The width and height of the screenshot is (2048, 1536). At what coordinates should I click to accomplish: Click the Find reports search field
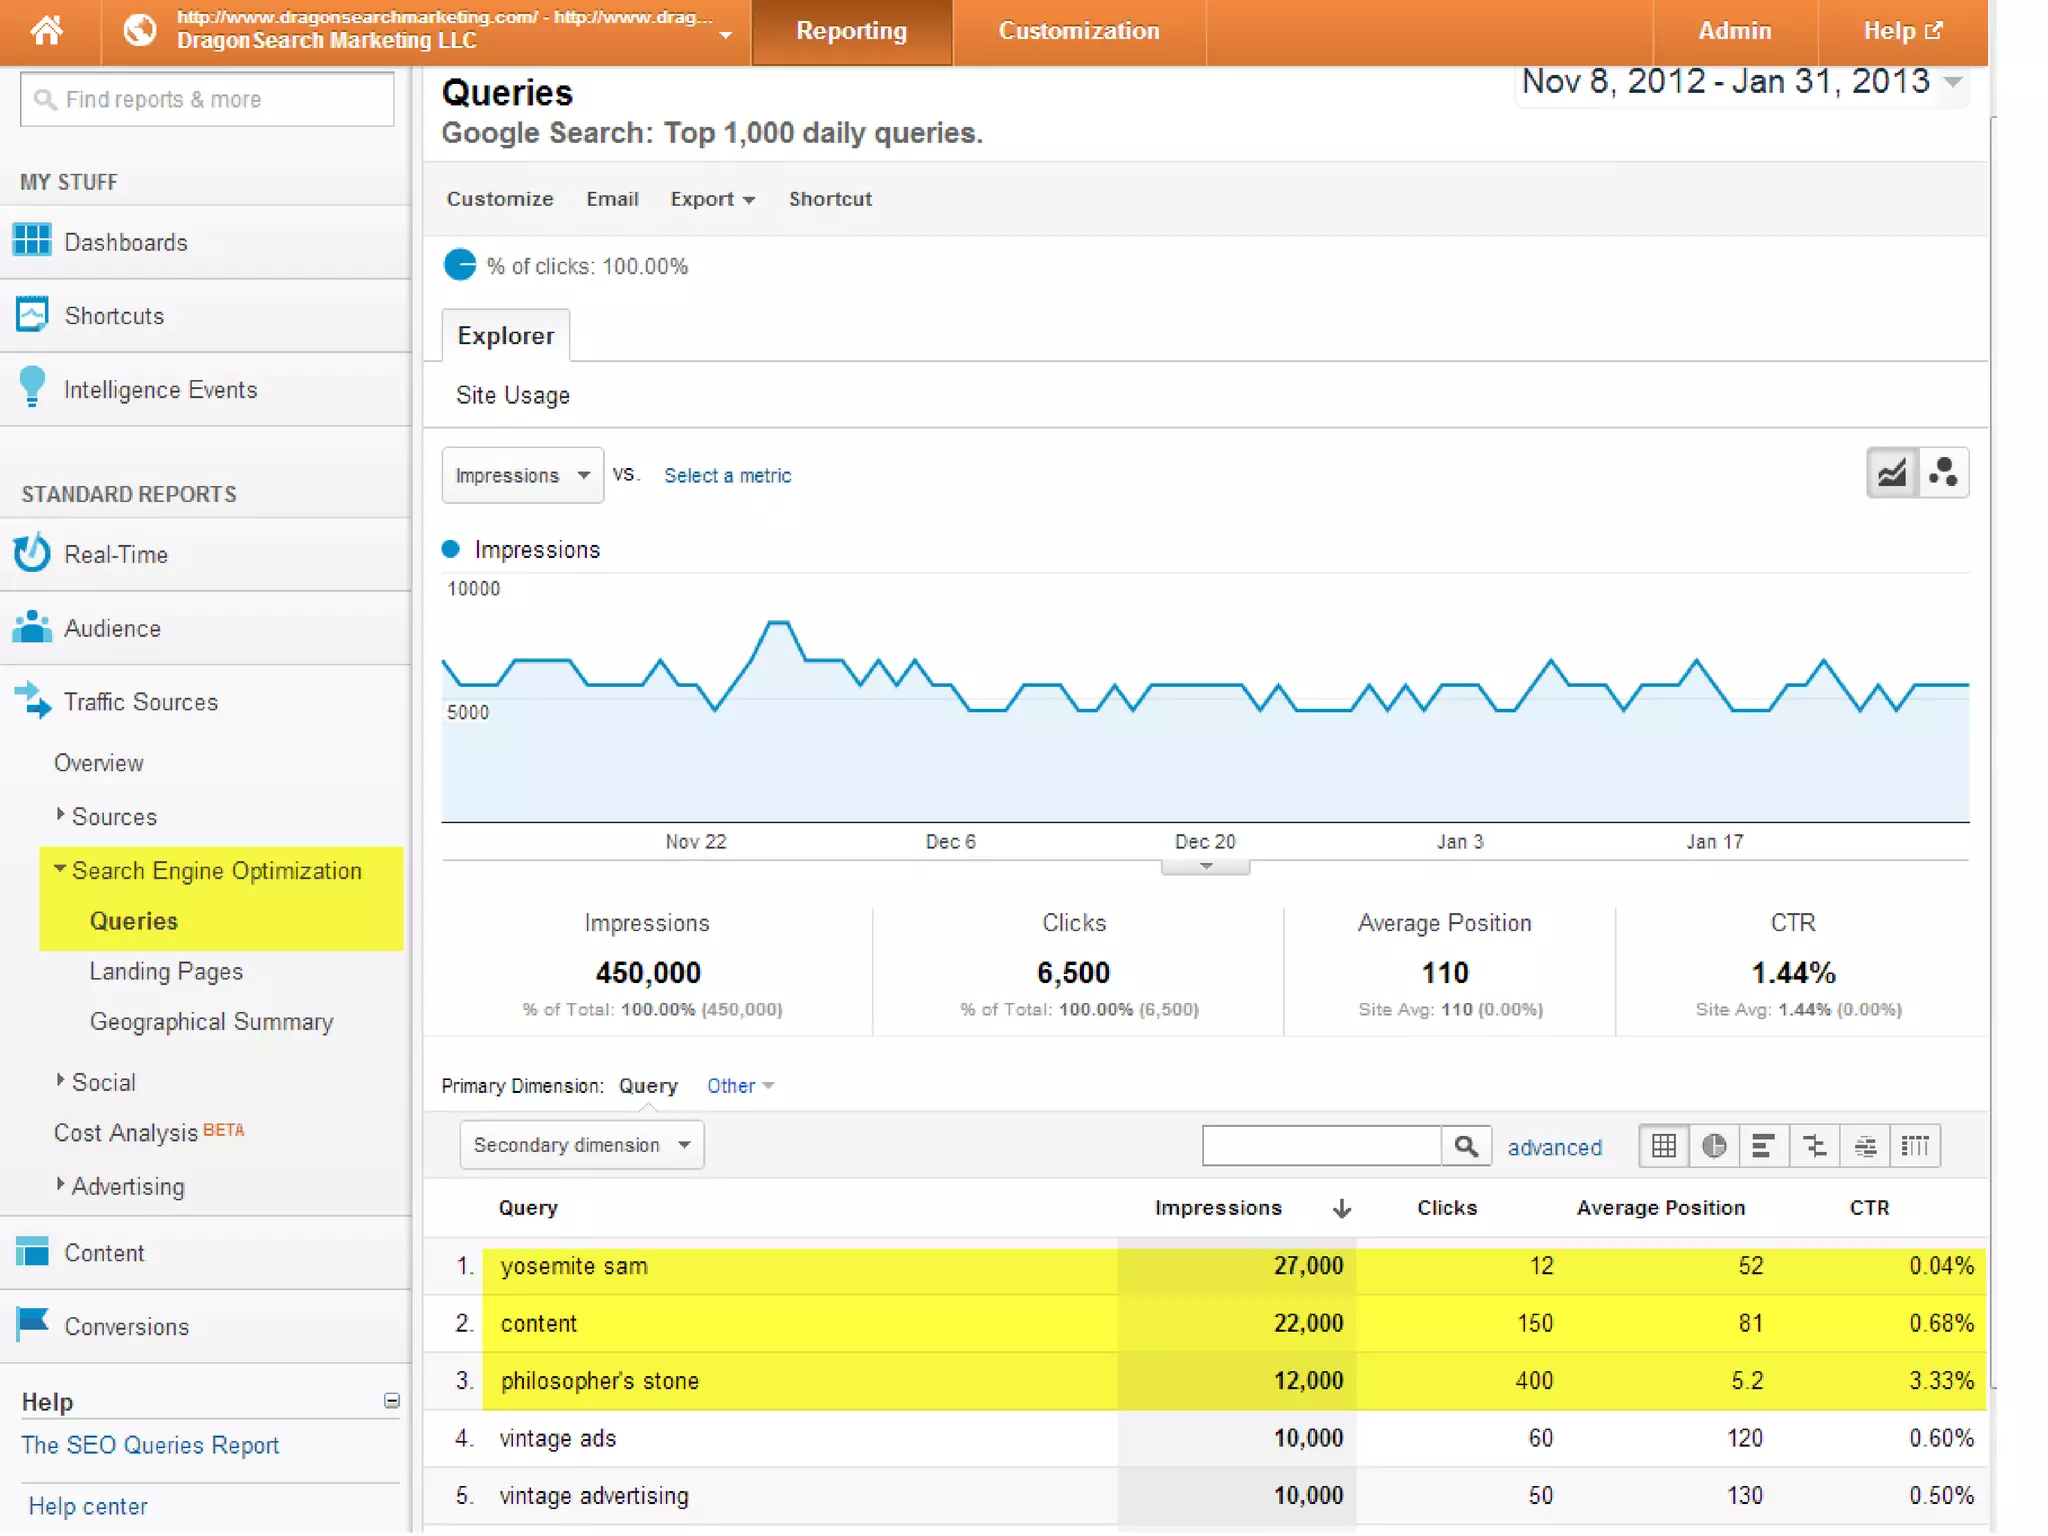[x=207, y=99]
